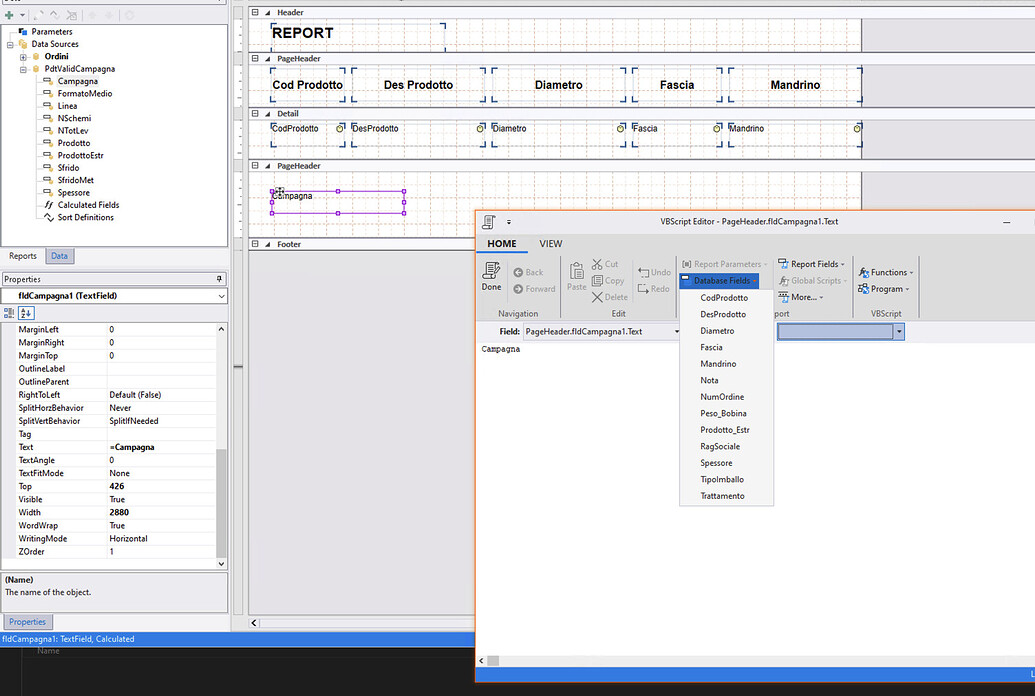Switch to the VIEW ribbon tab
This screenshot has width=1035, height=696.
(x=550, y=243)
